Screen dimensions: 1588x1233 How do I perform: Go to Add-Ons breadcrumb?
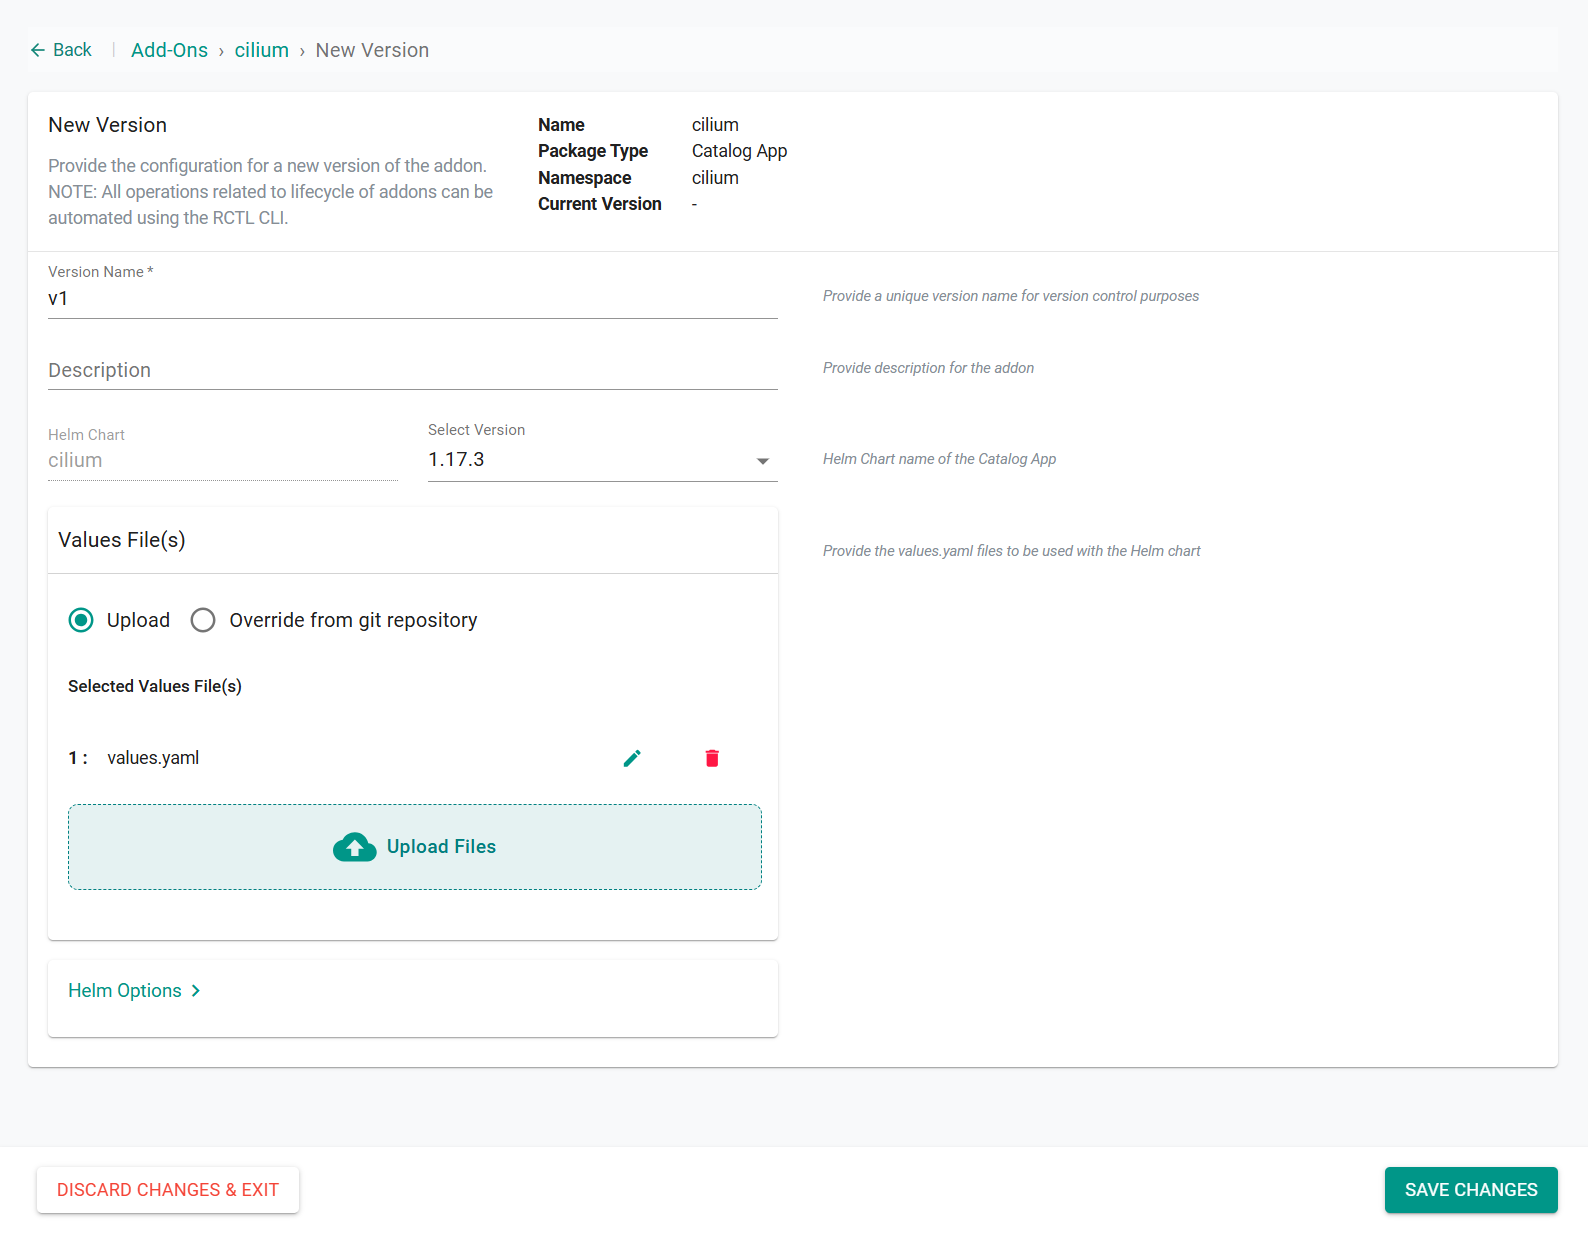click(x=169, y=50)
